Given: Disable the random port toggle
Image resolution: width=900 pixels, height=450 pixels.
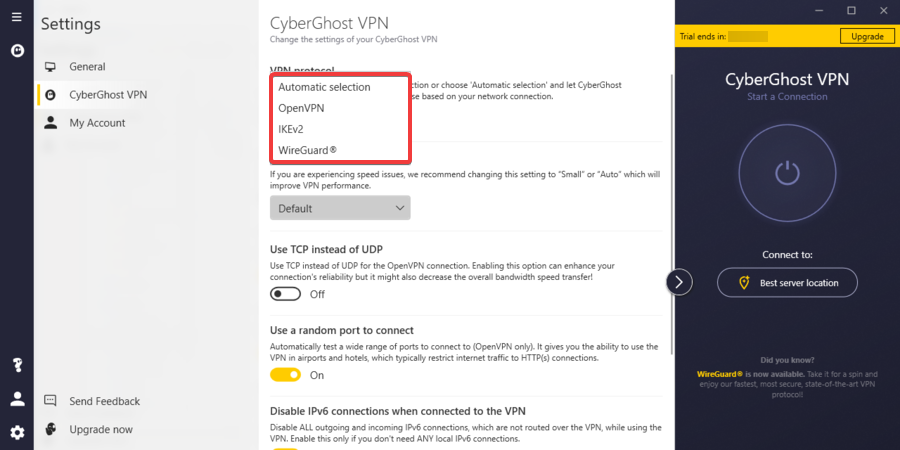Looking at the screenshot, I should pyautogui.click(x=285, y=375).
